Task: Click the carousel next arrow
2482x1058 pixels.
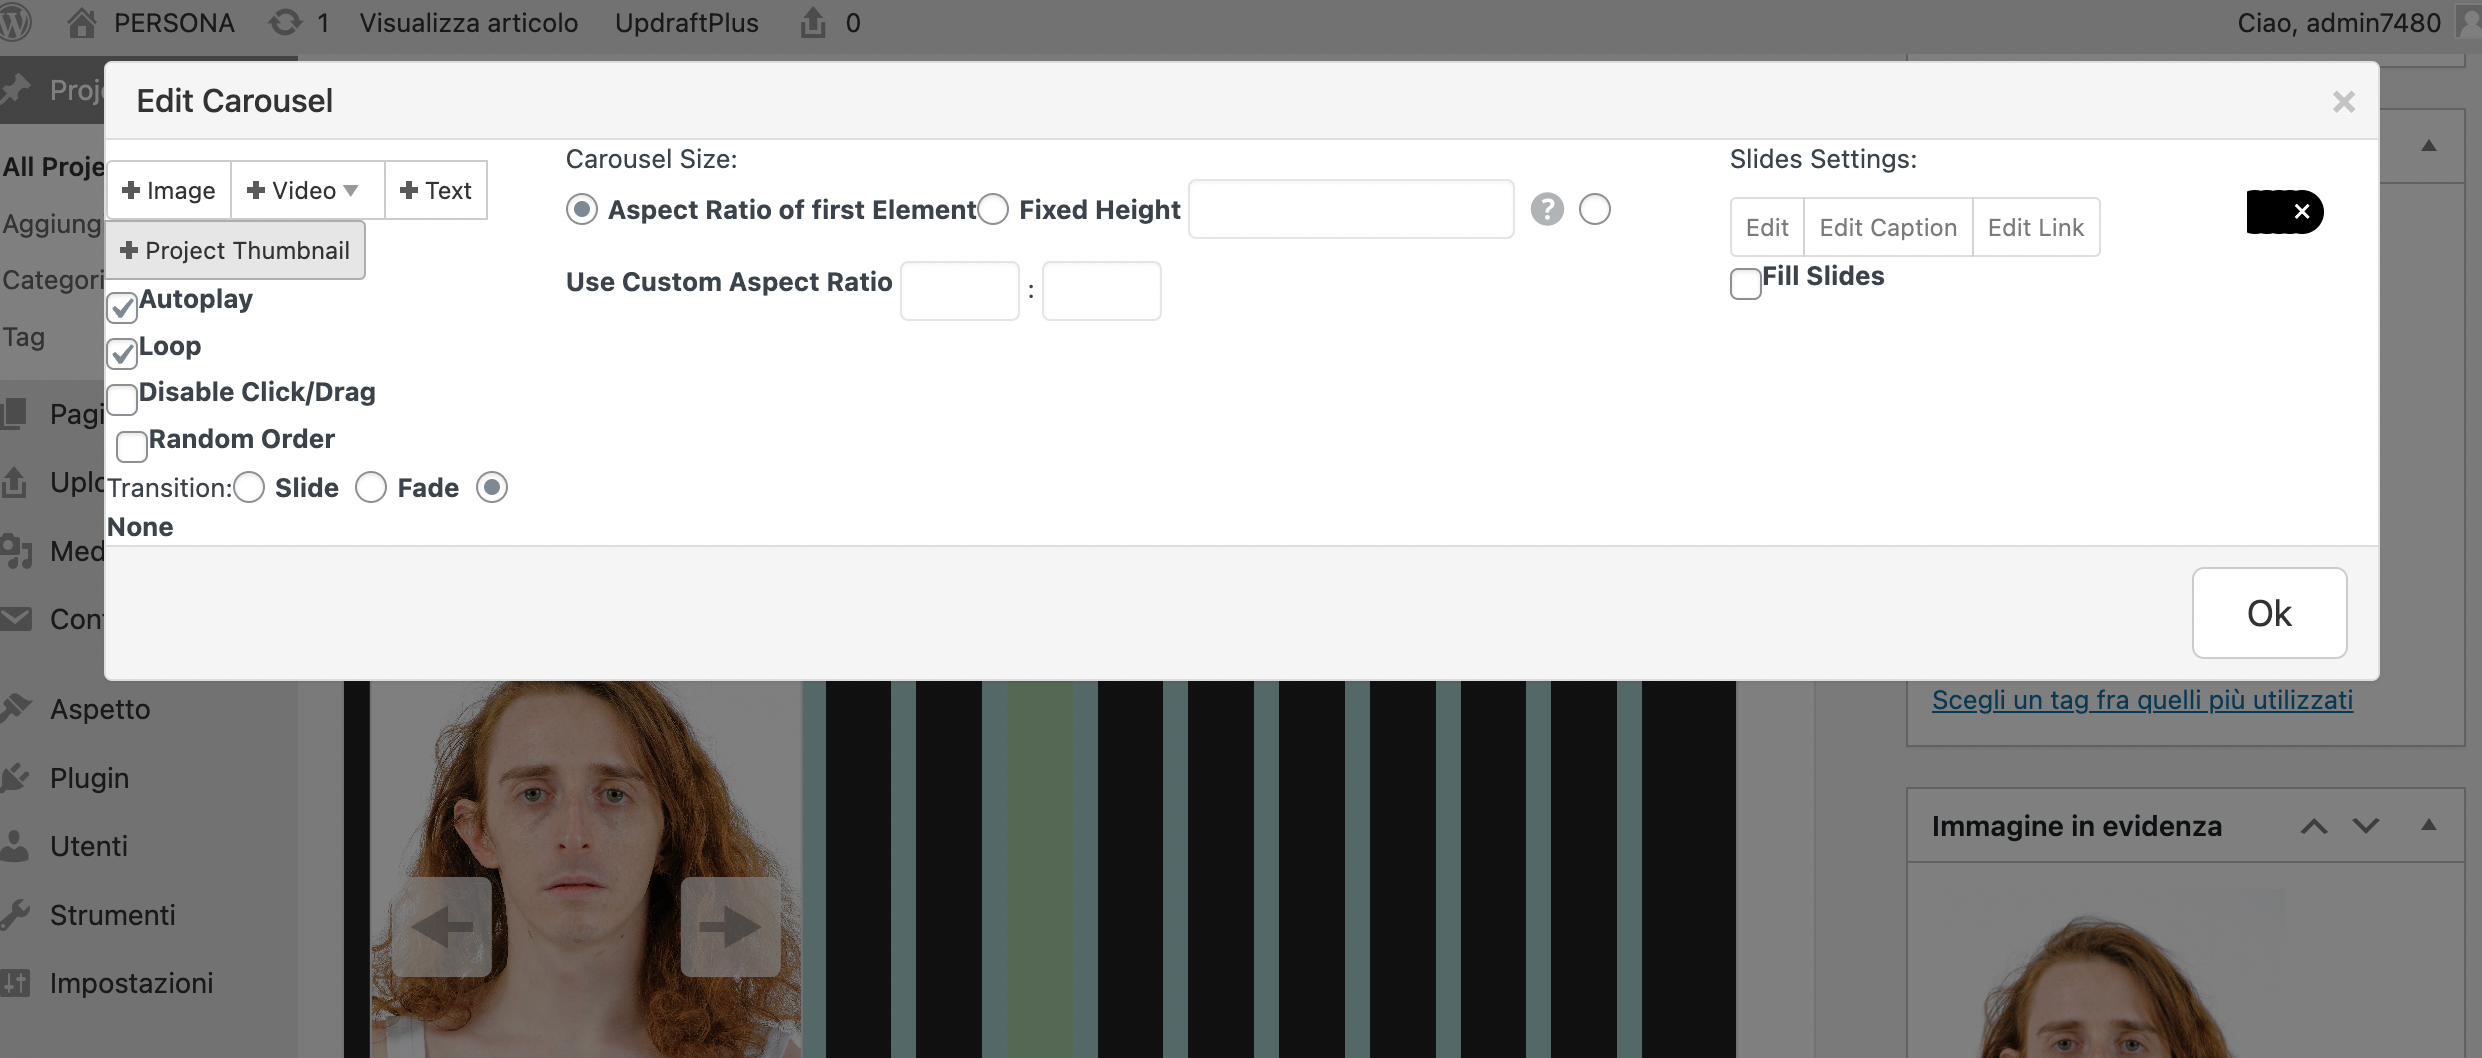Action: [x=730, y=926]
